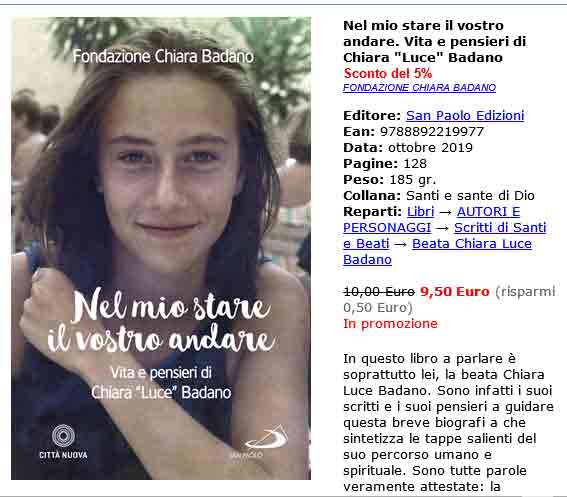This screenshot has height=497, width=567.
Task: Click the Città Nuova logo on cover
Action: [x=63, y=442]
